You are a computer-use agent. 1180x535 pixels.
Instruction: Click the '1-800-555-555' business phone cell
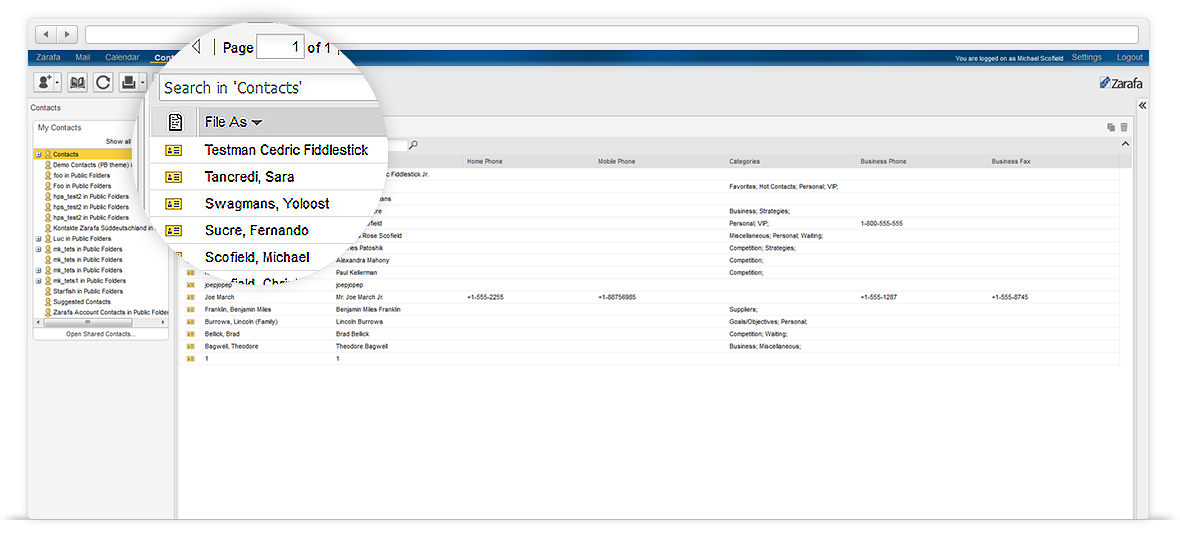click(x=881, y=223)
